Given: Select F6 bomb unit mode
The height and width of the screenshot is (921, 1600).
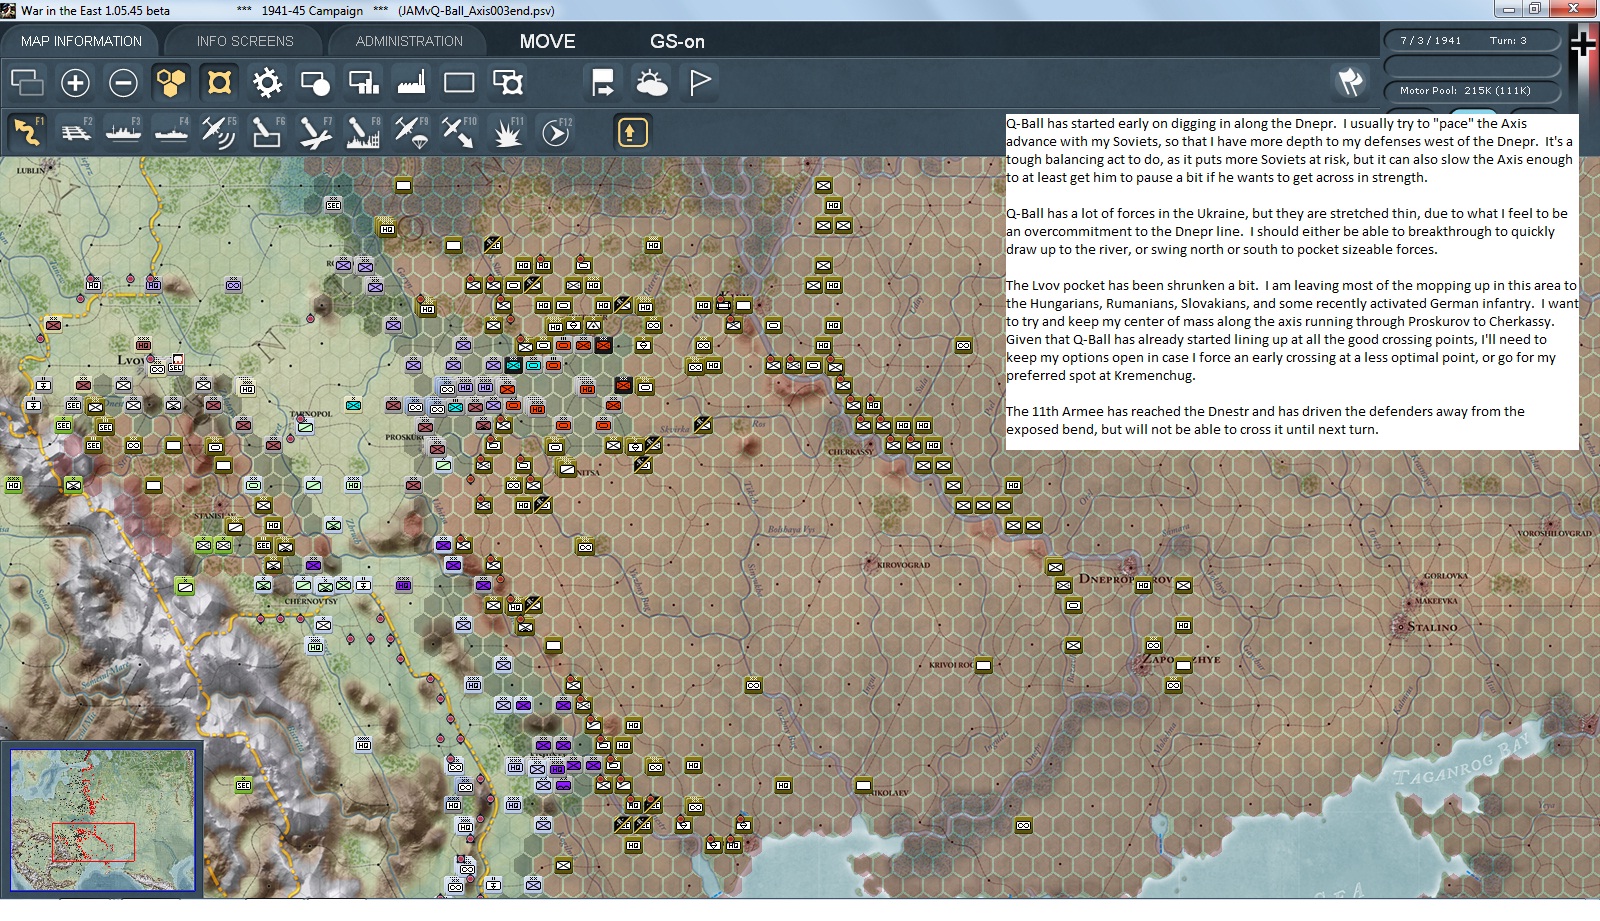Looking at the screenshot, I should coord(267,132).
